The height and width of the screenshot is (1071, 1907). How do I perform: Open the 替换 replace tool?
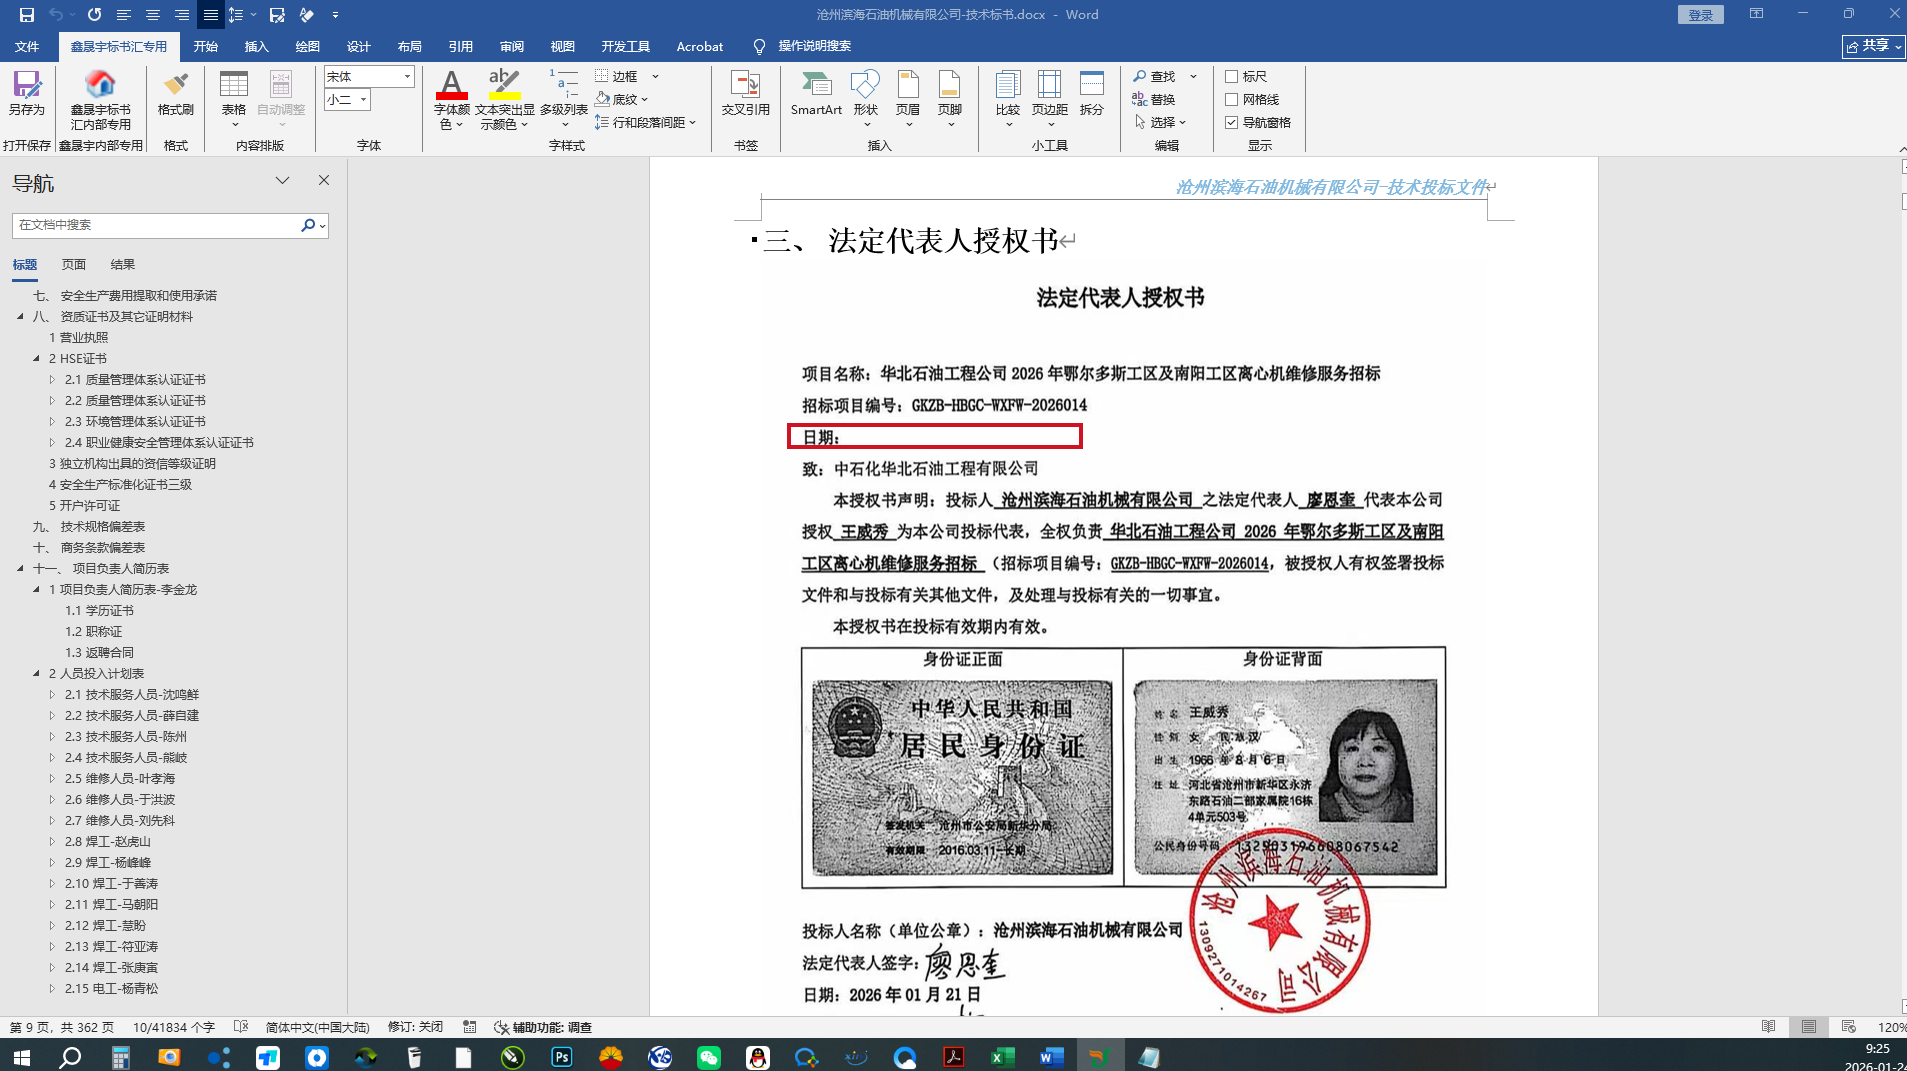[1153, 99]
